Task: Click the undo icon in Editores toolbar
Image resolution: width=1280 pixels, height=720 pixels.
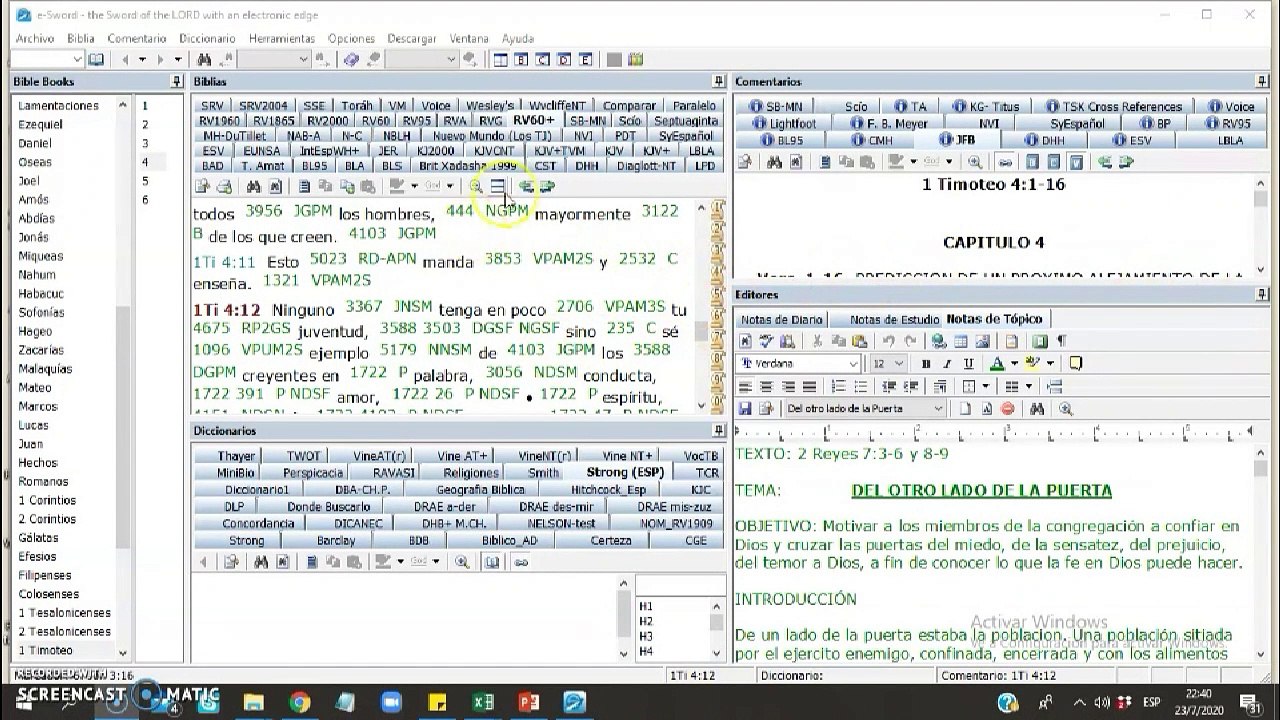Action: point(888,341)
